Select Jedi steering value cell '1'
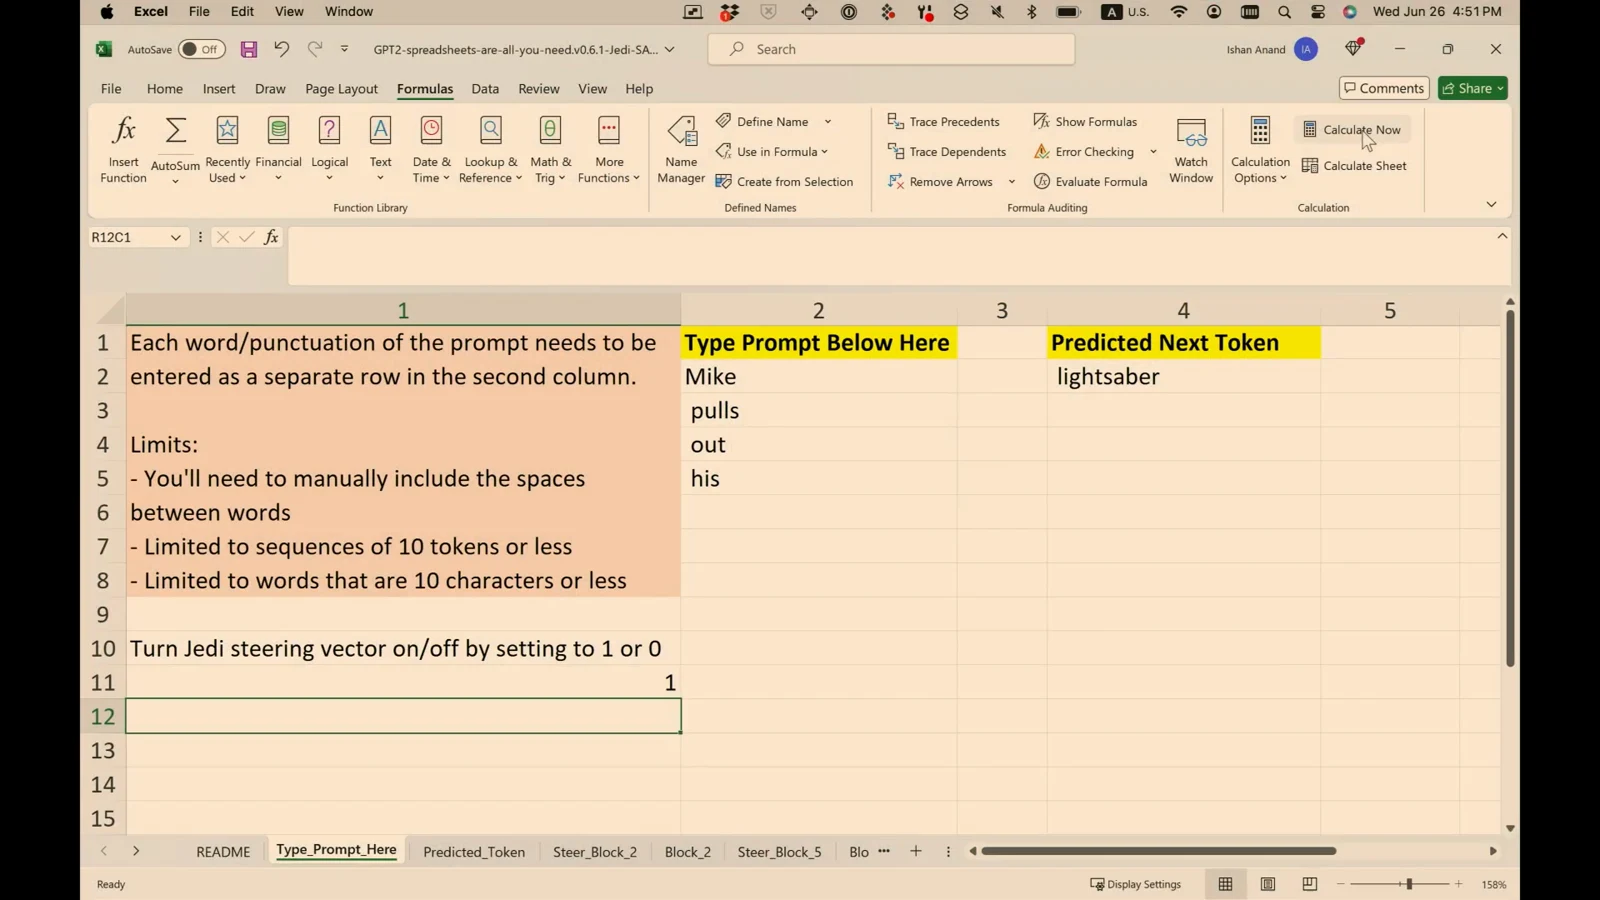This screenshot has width=1600, height=900. [403, 682]
